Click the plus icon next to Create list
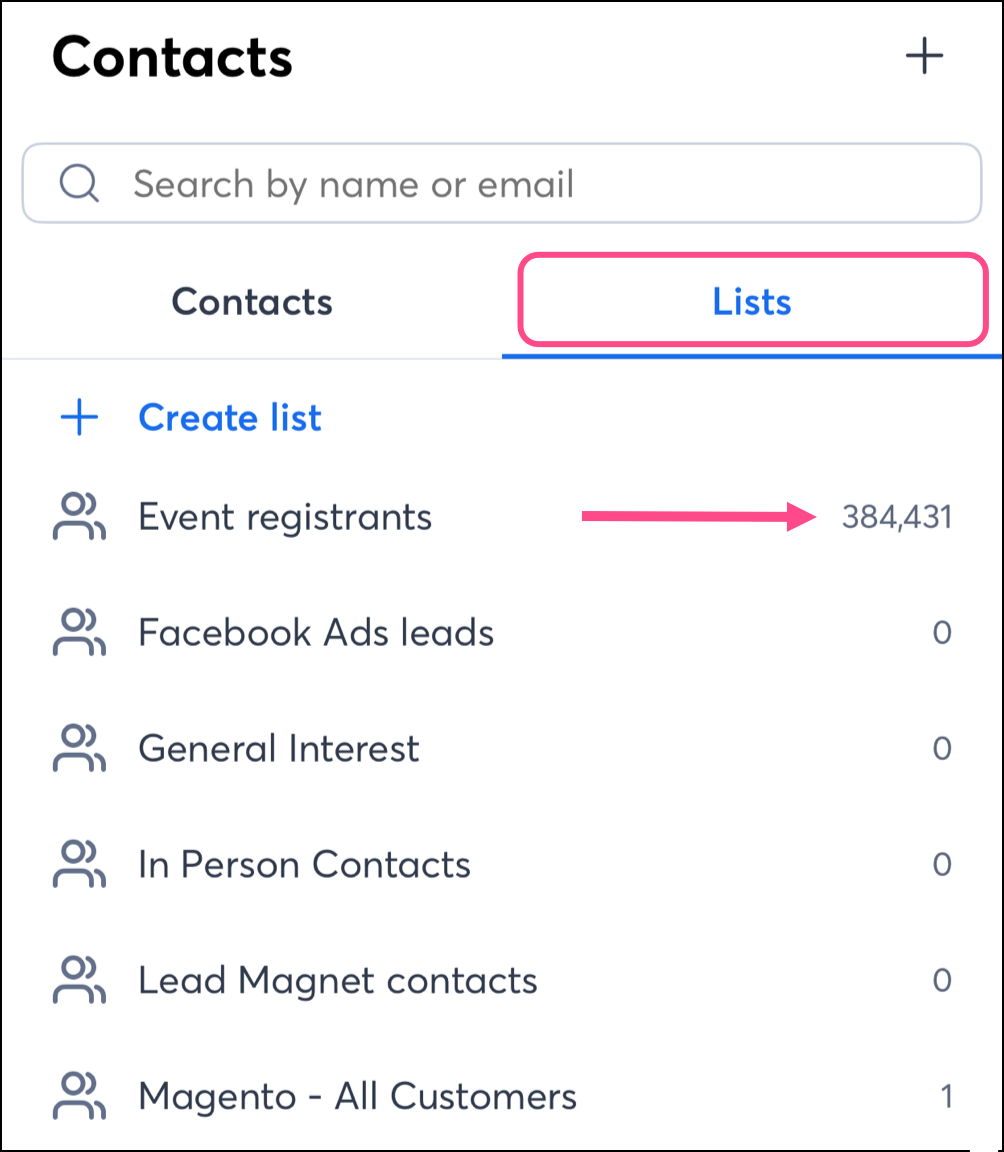Screen dimensions: 1004x1152 click(x=80, y=418)
